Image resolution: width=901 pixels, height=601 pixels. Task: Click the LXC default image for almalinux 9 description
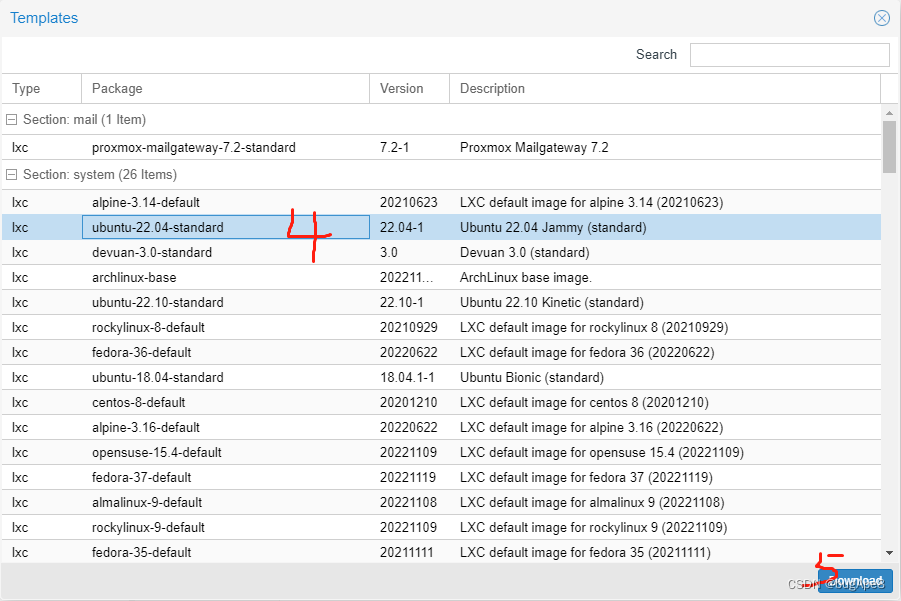pyautogui.click(x=592, y=503)
